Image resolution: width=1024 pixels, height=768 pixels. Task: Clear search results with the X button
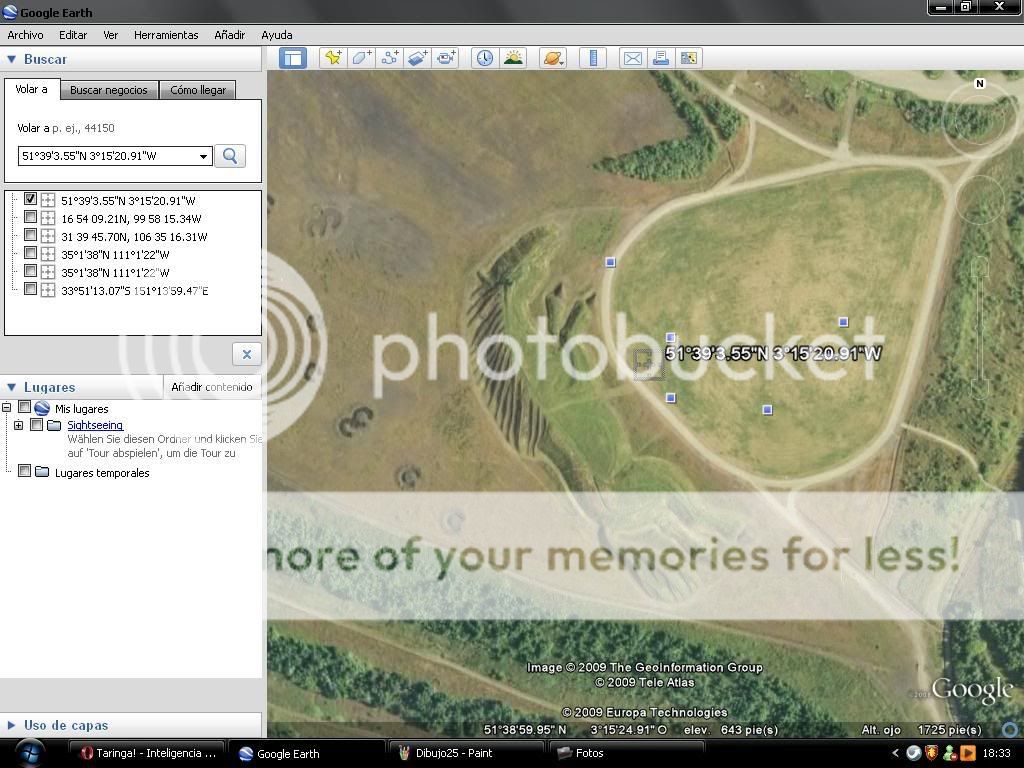point(247,354)
